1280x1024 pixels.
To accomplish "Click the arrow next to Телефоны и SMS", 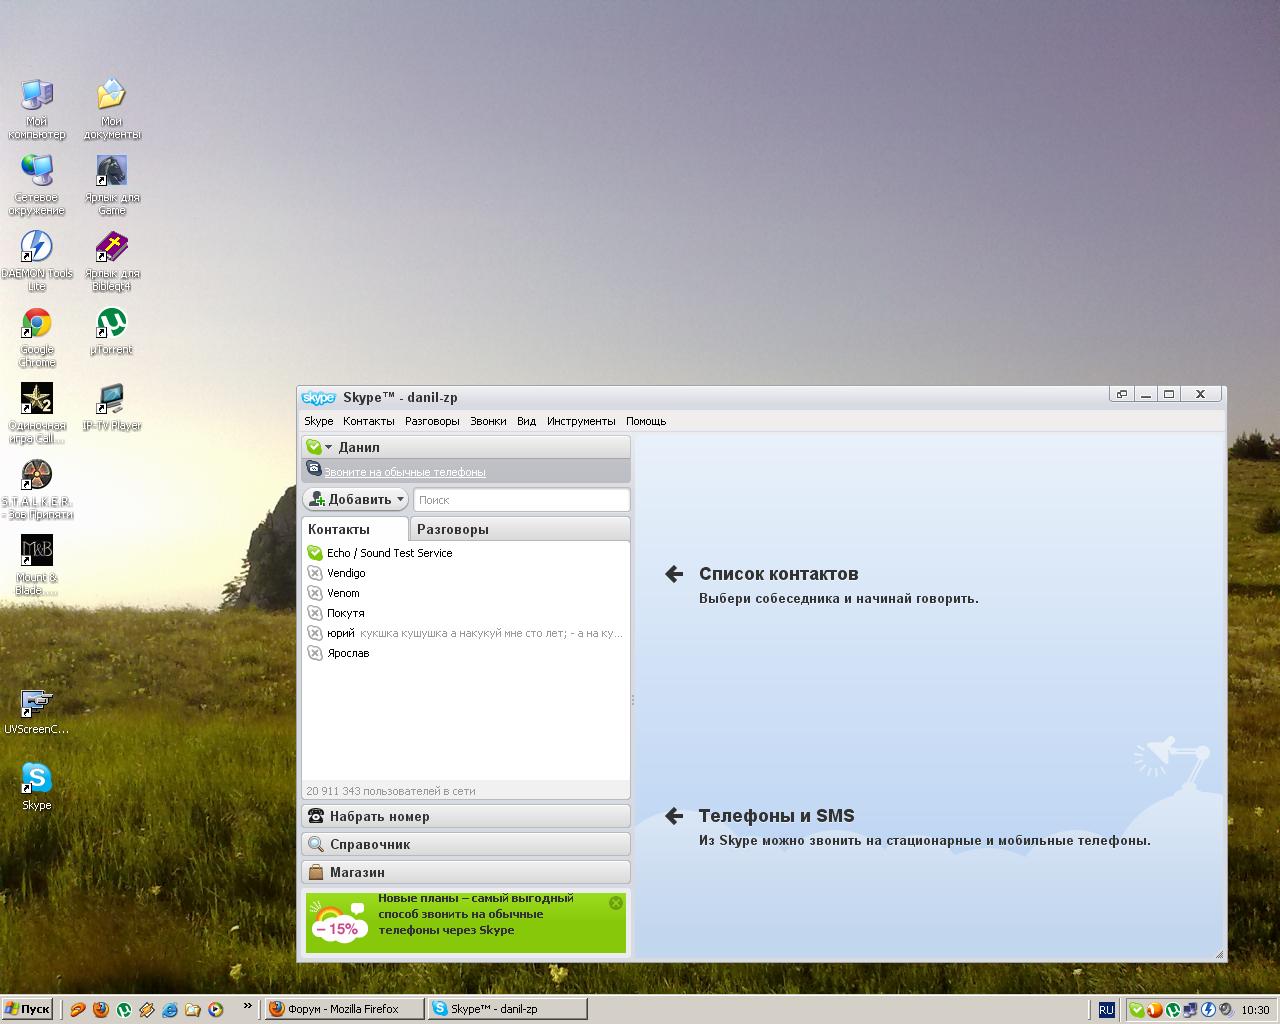I will 674,816.
